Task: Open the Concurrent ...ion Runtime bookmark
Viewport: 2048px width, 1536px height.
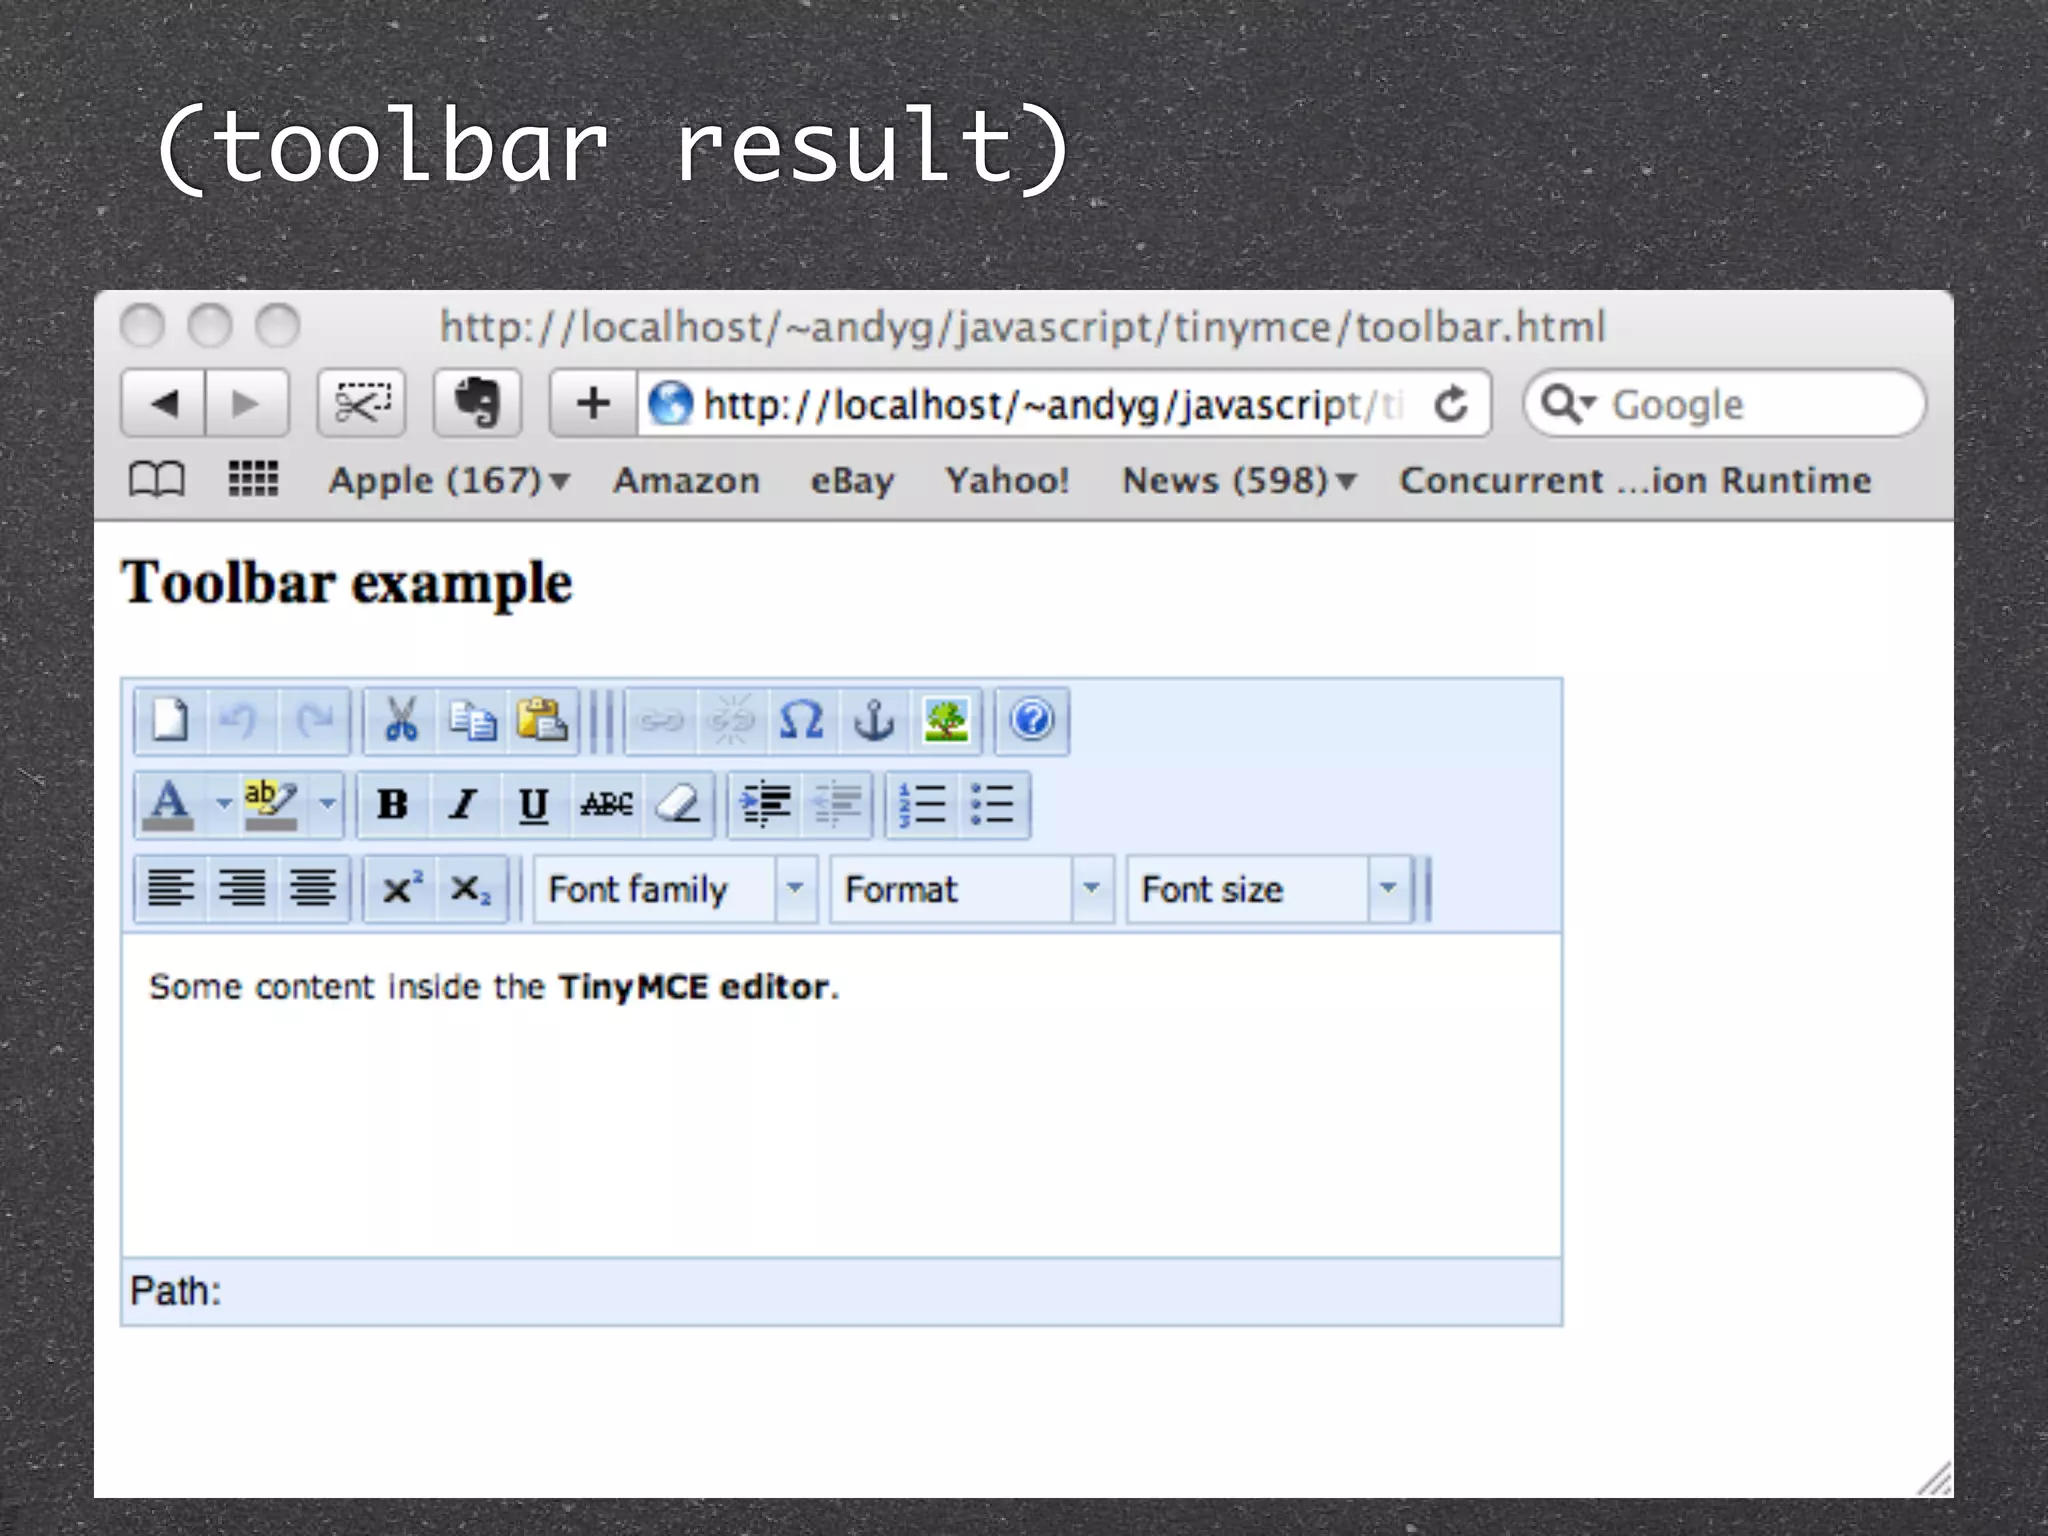Action: (1635, 481)
